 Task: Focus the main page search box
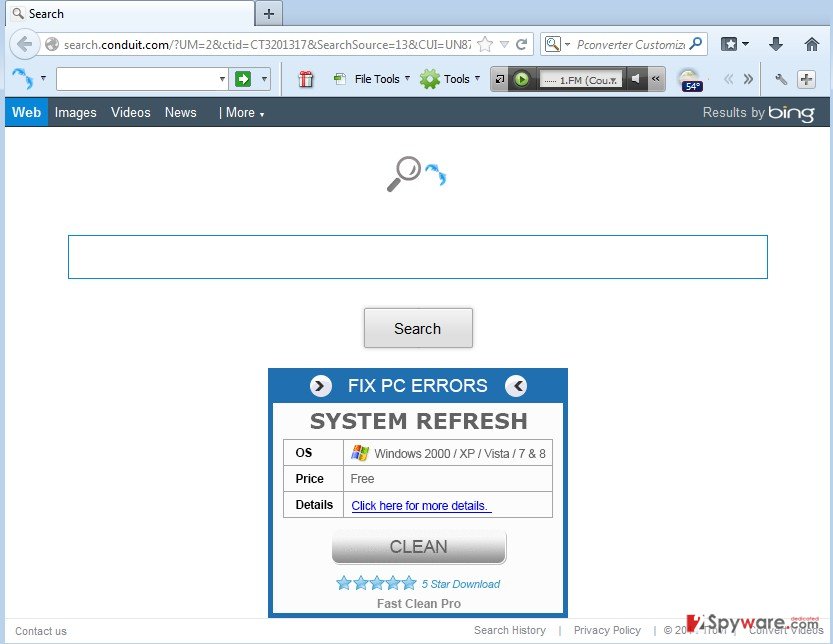pos(418,257)
